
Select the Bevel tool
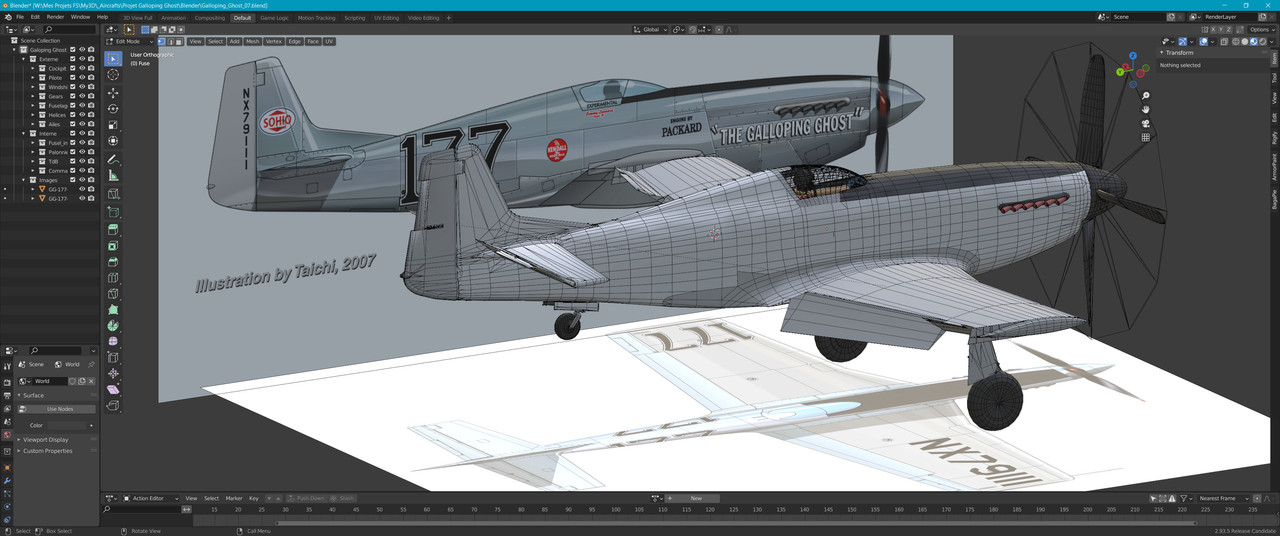click(x=113, y=262)
